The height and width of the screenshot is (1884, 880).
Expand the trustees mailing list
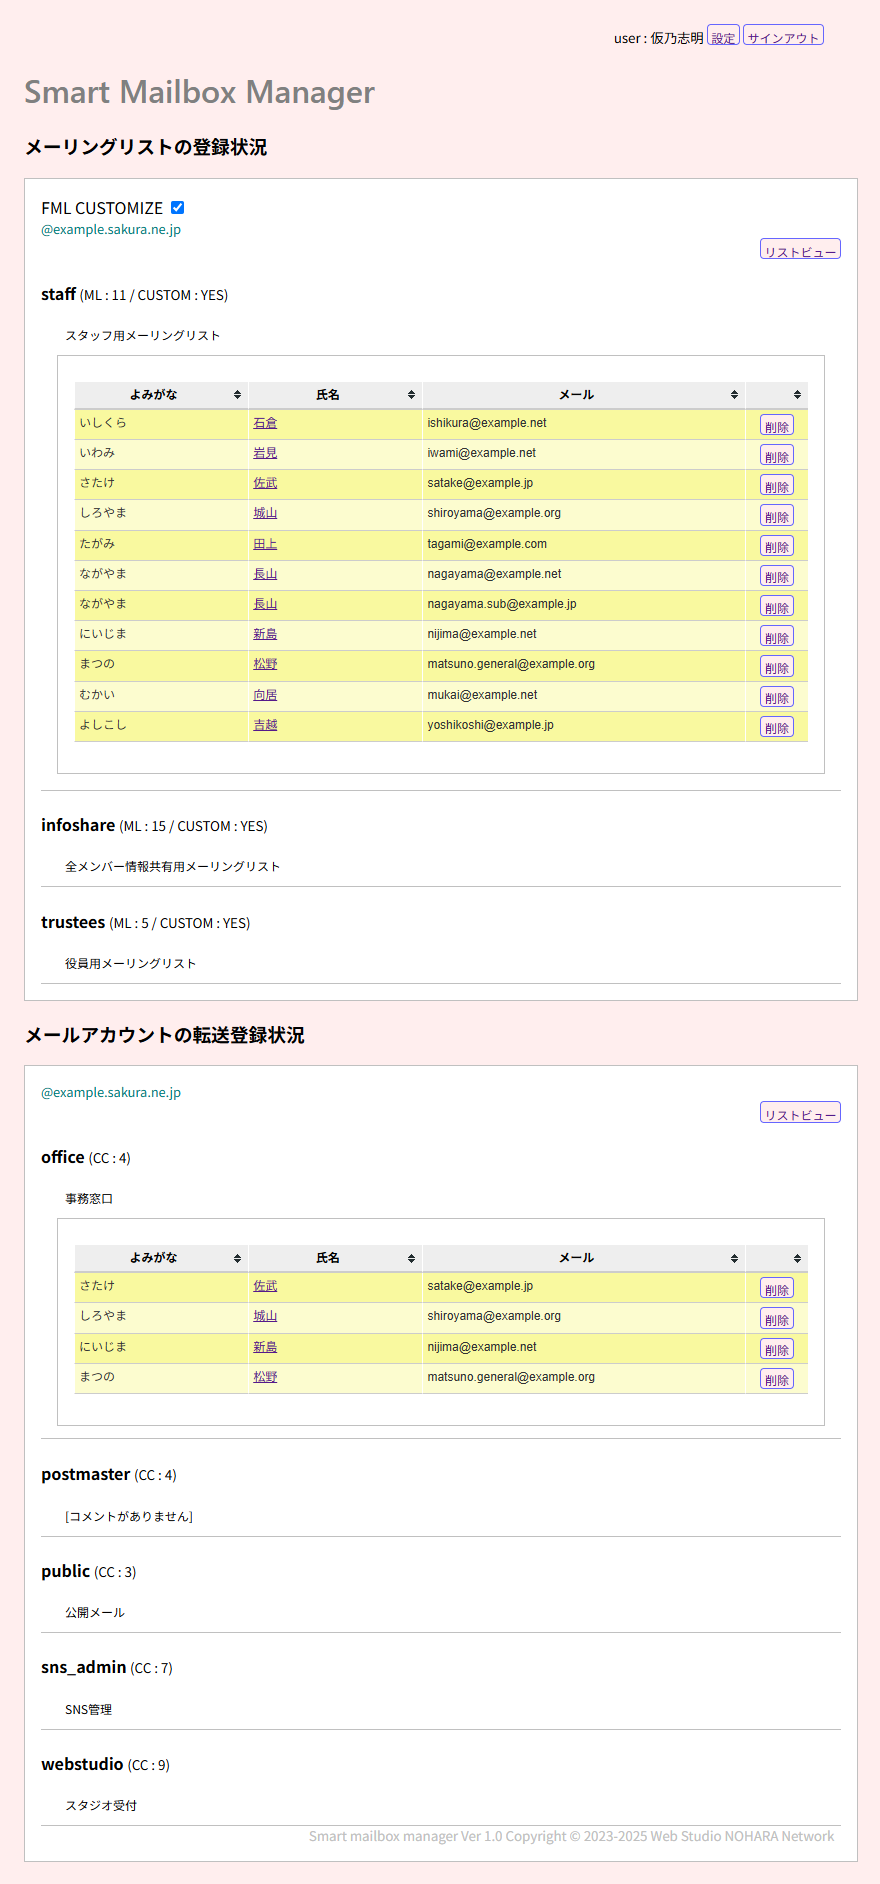point(73,922)
